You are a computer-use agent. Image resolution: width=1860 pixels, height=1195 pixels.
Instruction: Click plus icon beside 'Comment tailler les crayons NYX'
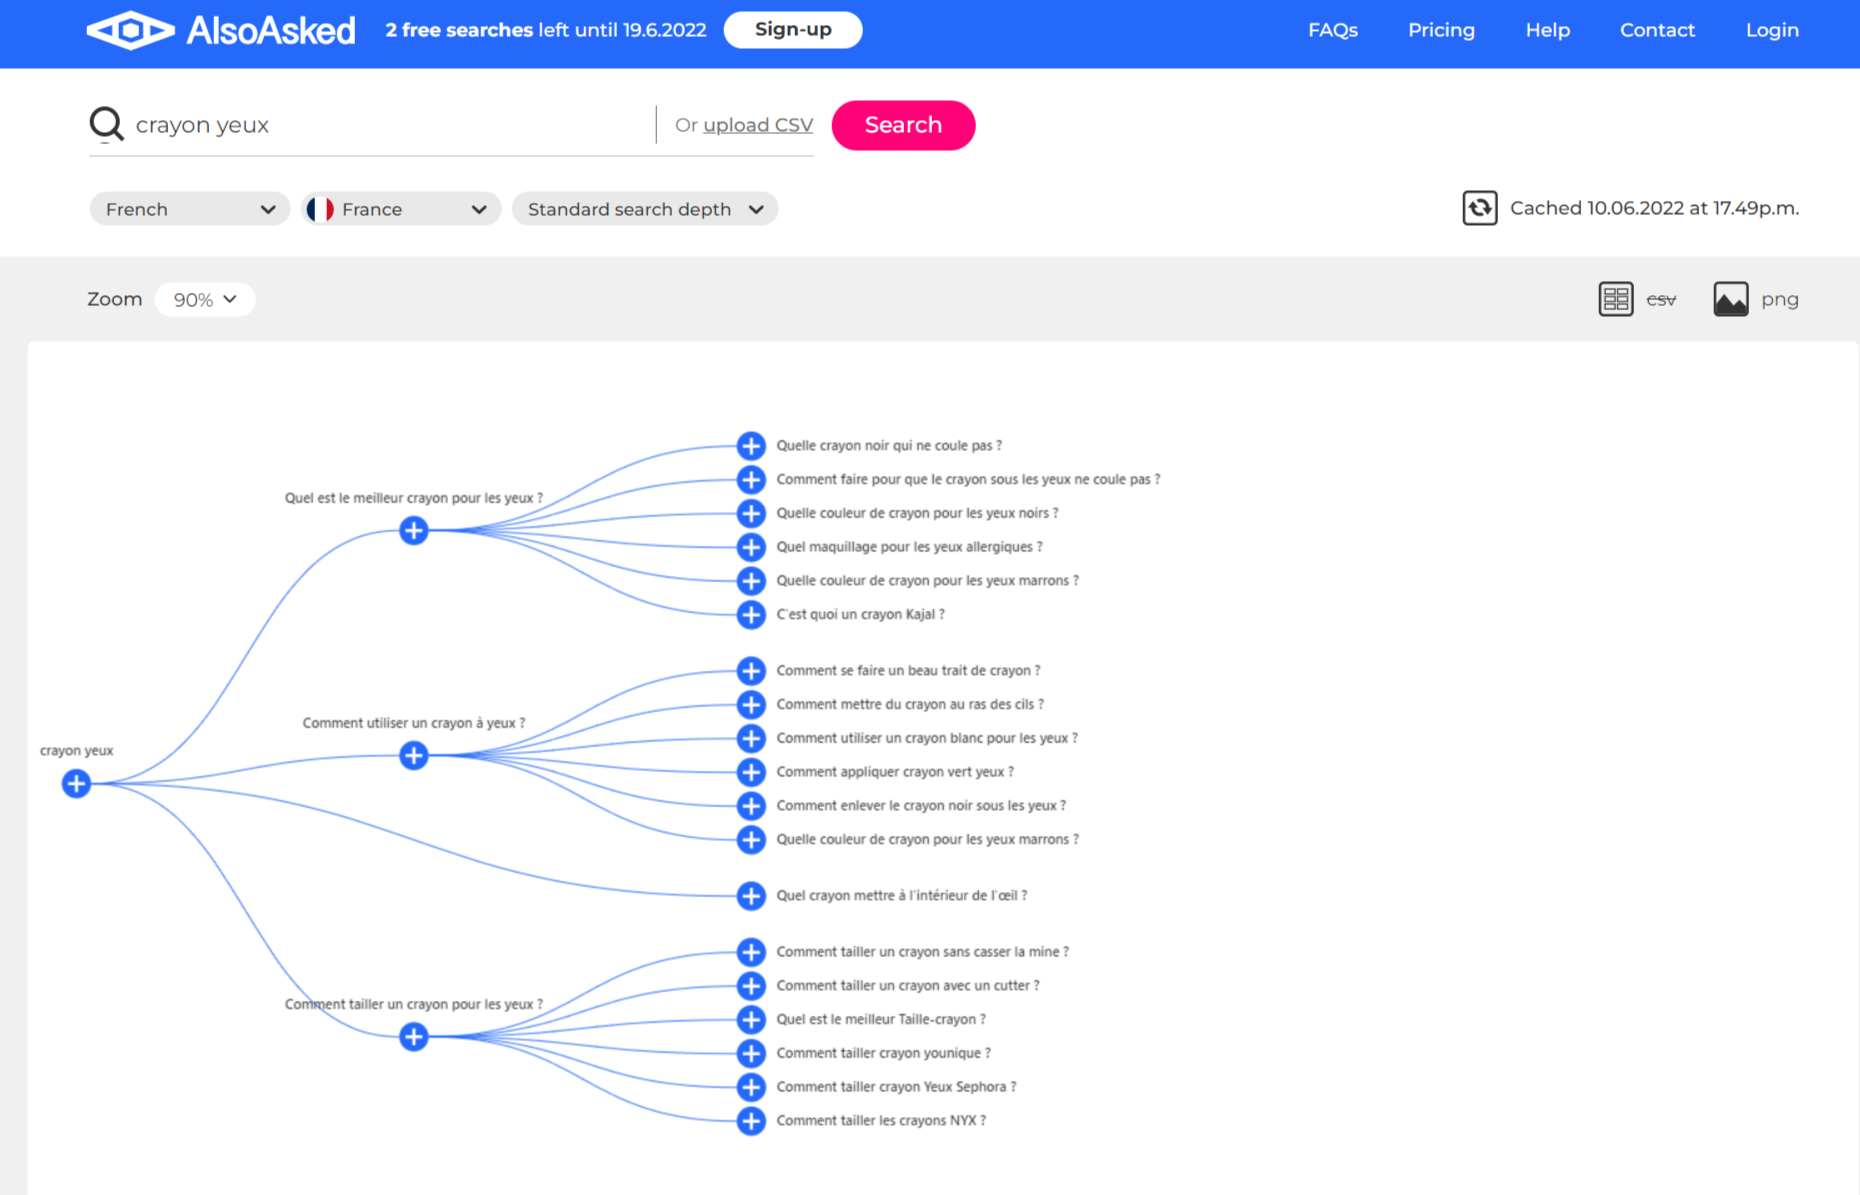tap(751, 1121)
